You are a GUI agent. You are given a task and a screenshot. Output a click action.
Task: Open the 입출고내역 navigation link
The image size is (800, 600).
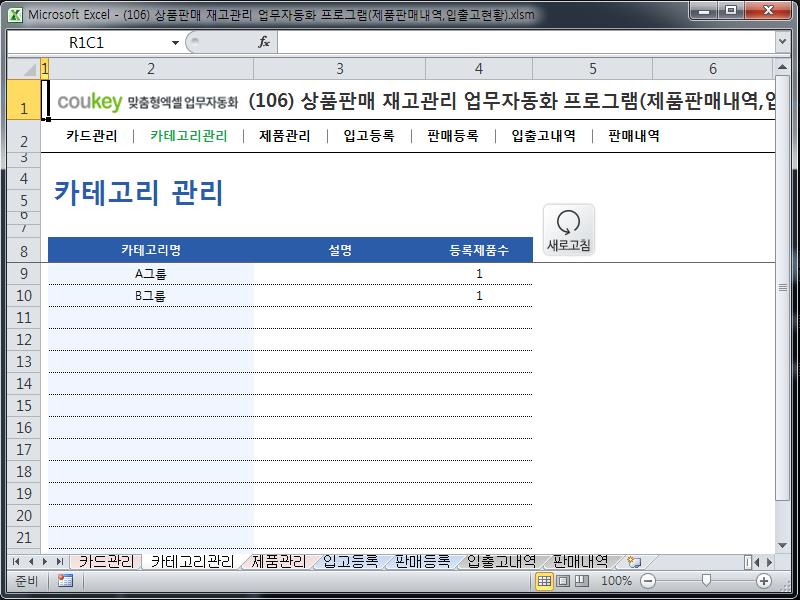coord(544,136)
